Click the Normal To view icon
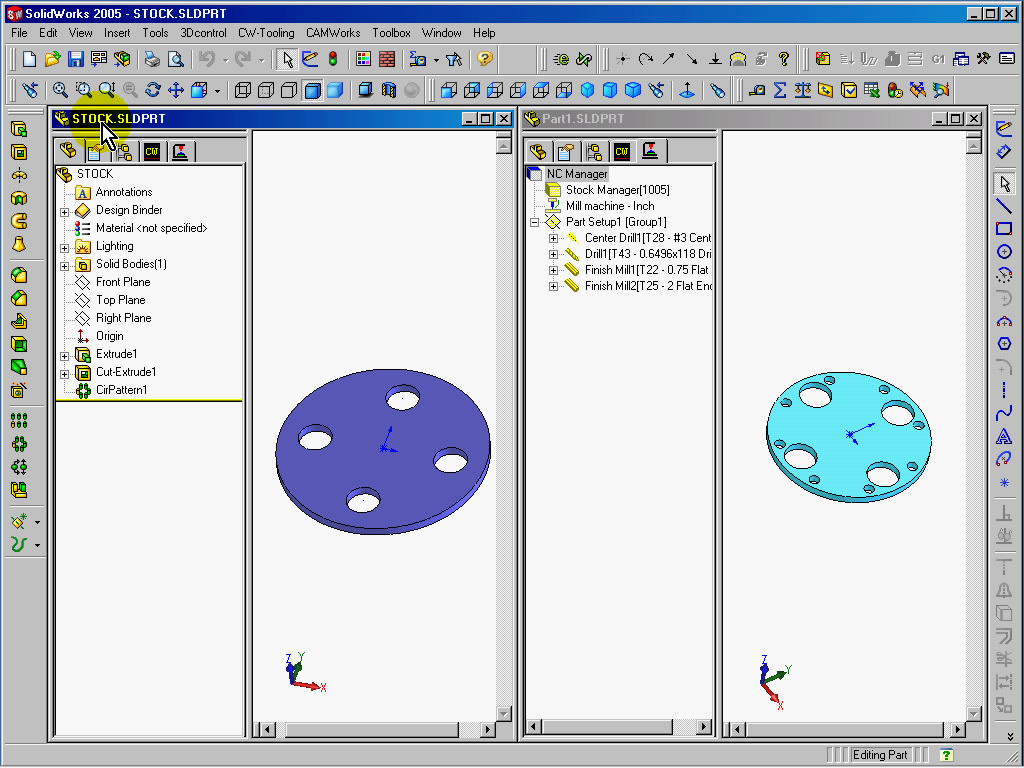The height and width of the screenshot is (768, 1024). 686,90
